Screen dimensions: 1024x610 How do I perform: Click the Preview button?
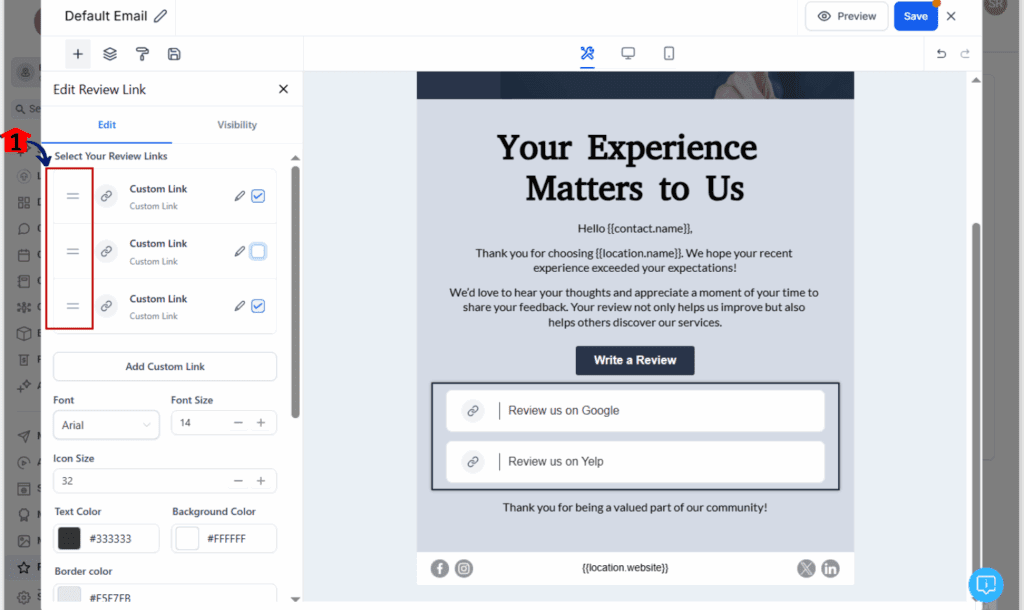point(847,16)
